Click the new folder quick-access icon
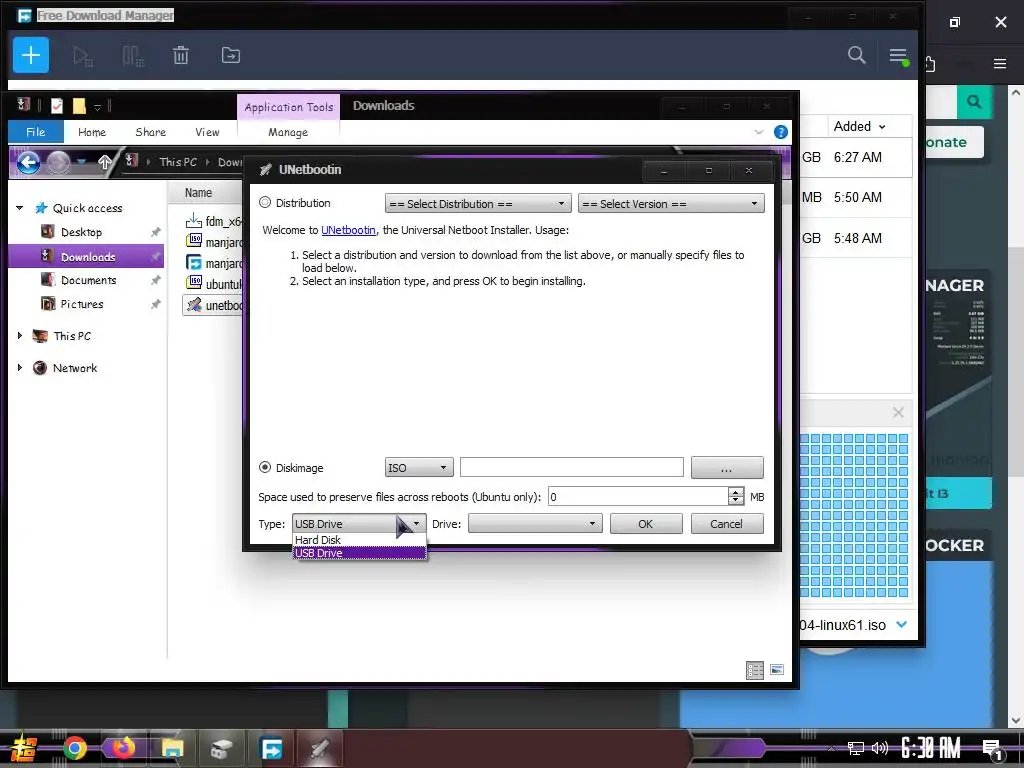1024x768 pixels. pyautogui.click(x=79, y=106)
